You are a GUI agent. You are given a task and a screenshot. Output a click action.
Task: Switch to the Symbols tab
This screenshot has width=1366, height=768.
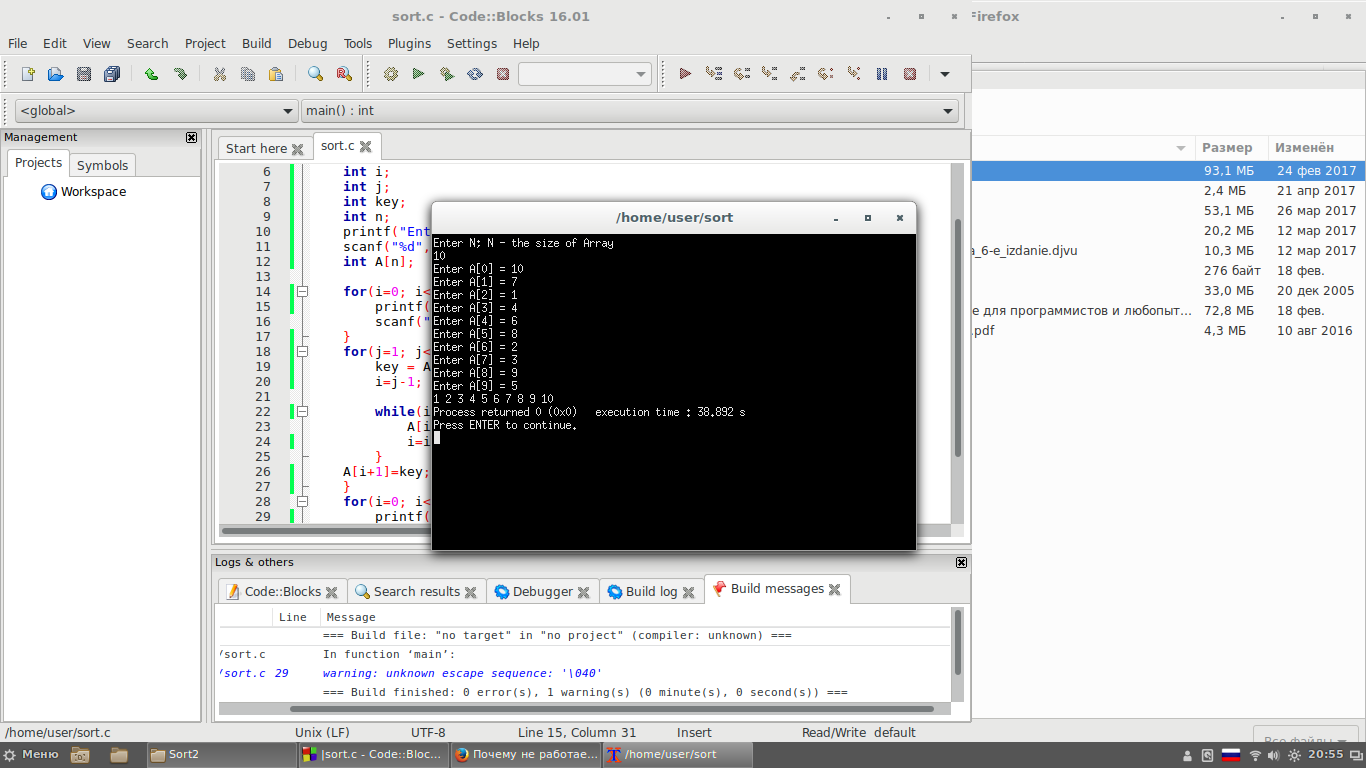pyautogui.click(x=102, y=165)
